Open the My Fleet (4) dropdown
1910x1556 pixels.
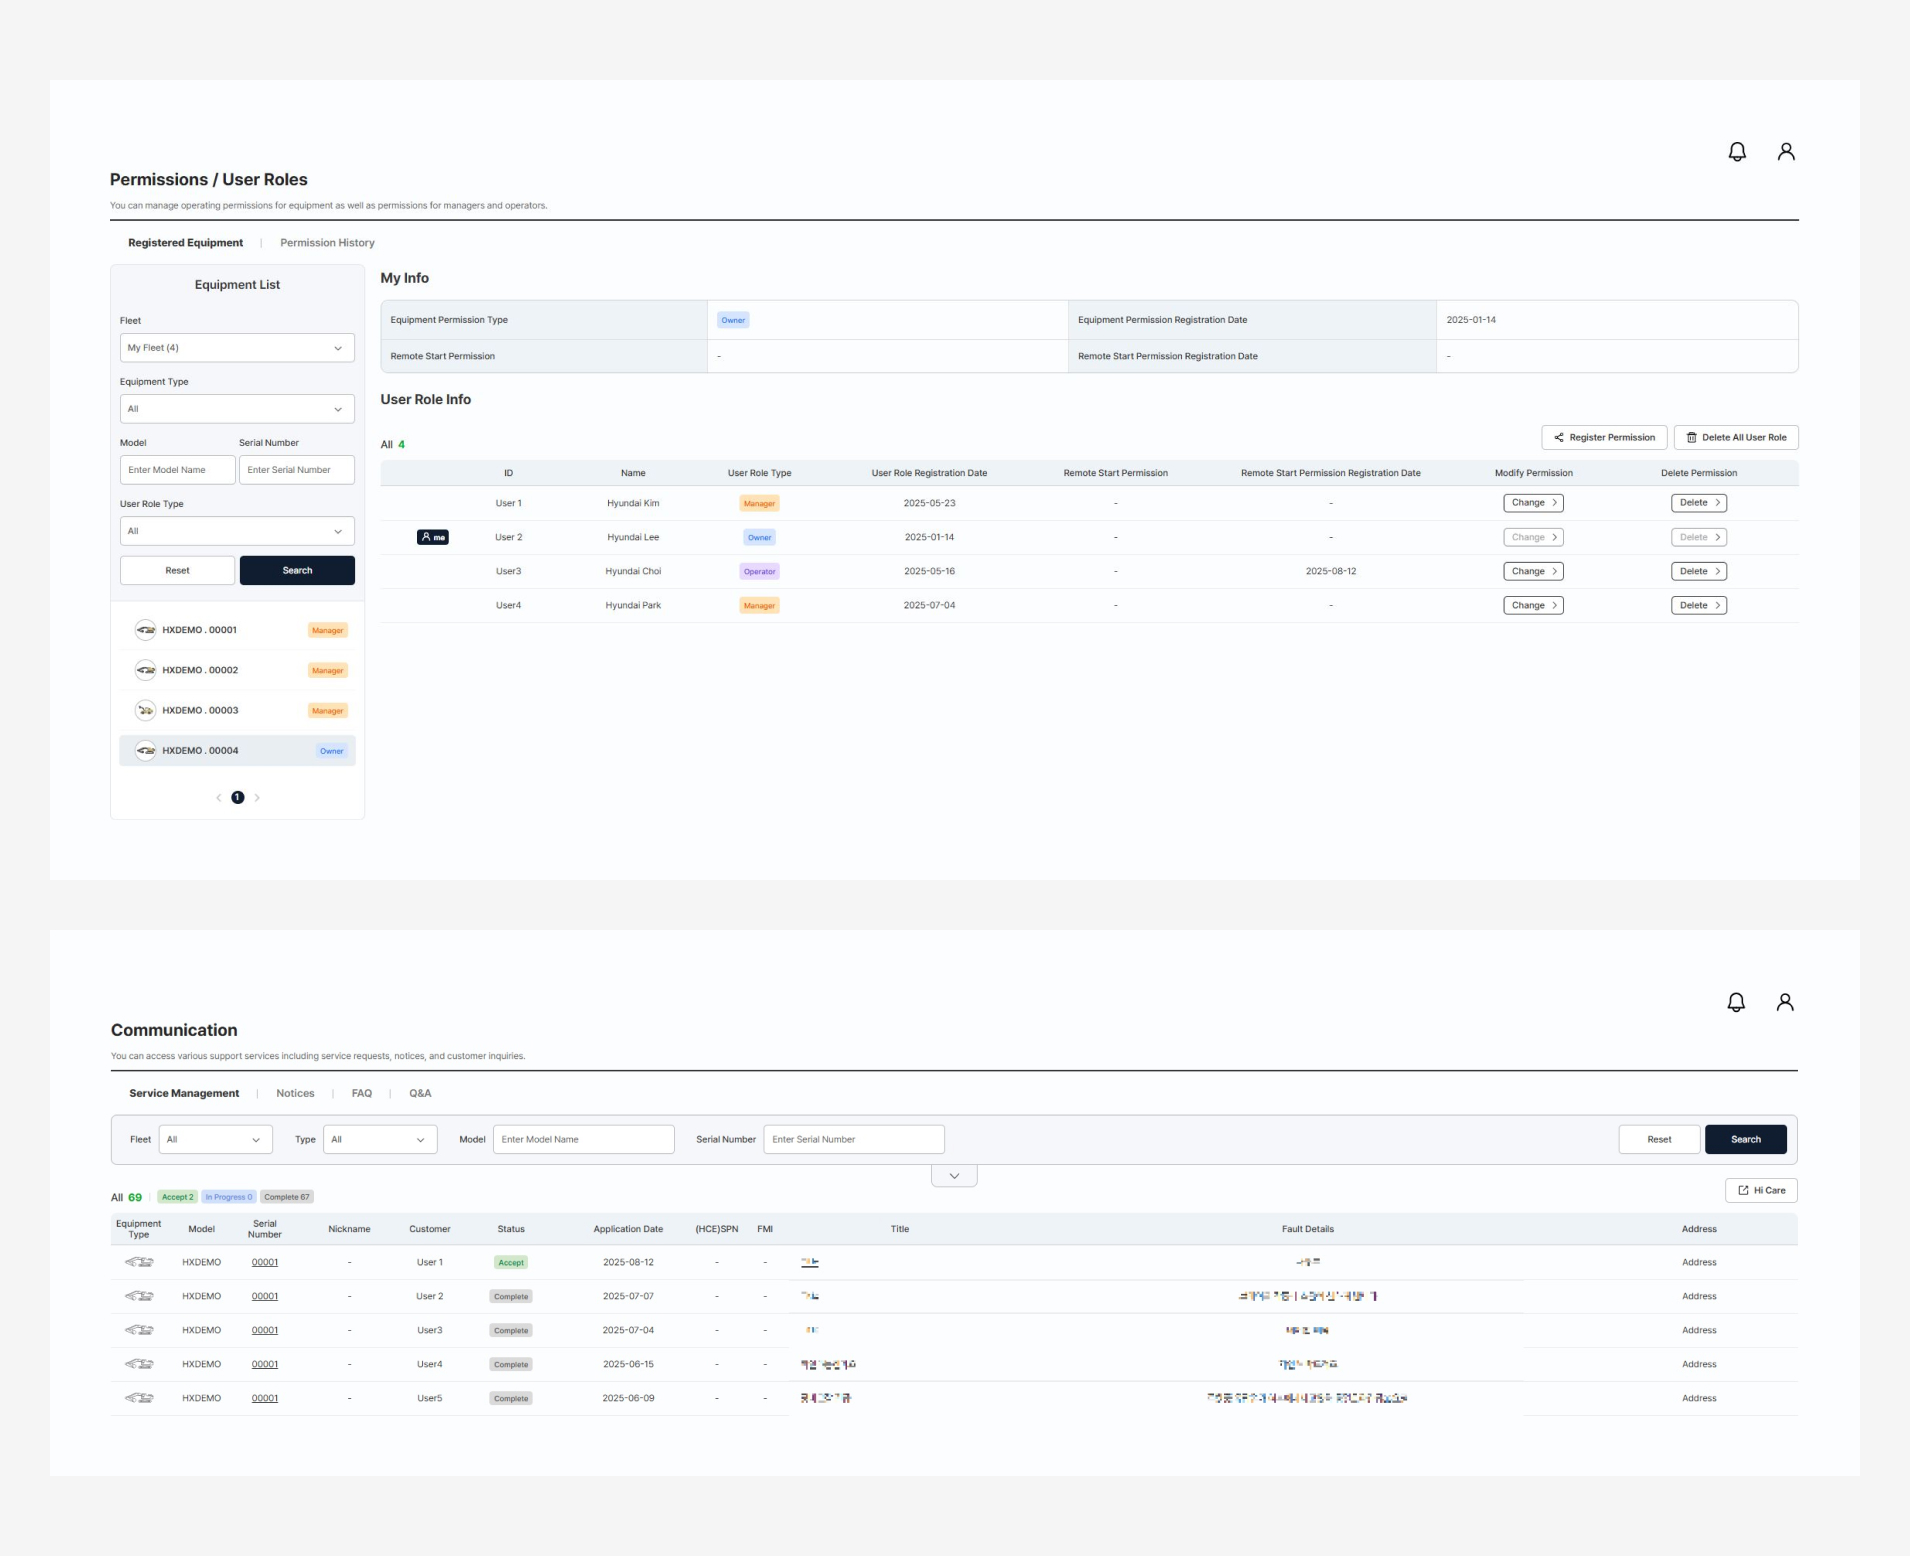(237, 348)
